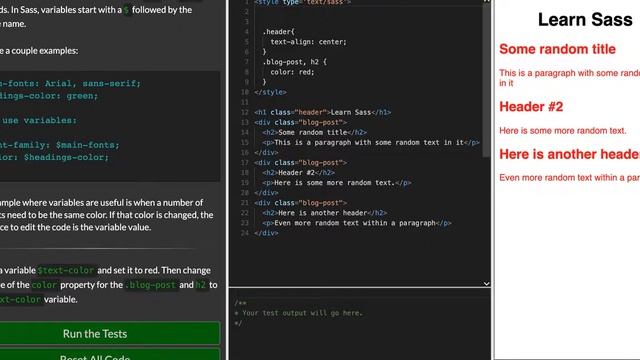
Task: Click the h1 'Learn Sass' code line
Action: (x=322, y=112)
